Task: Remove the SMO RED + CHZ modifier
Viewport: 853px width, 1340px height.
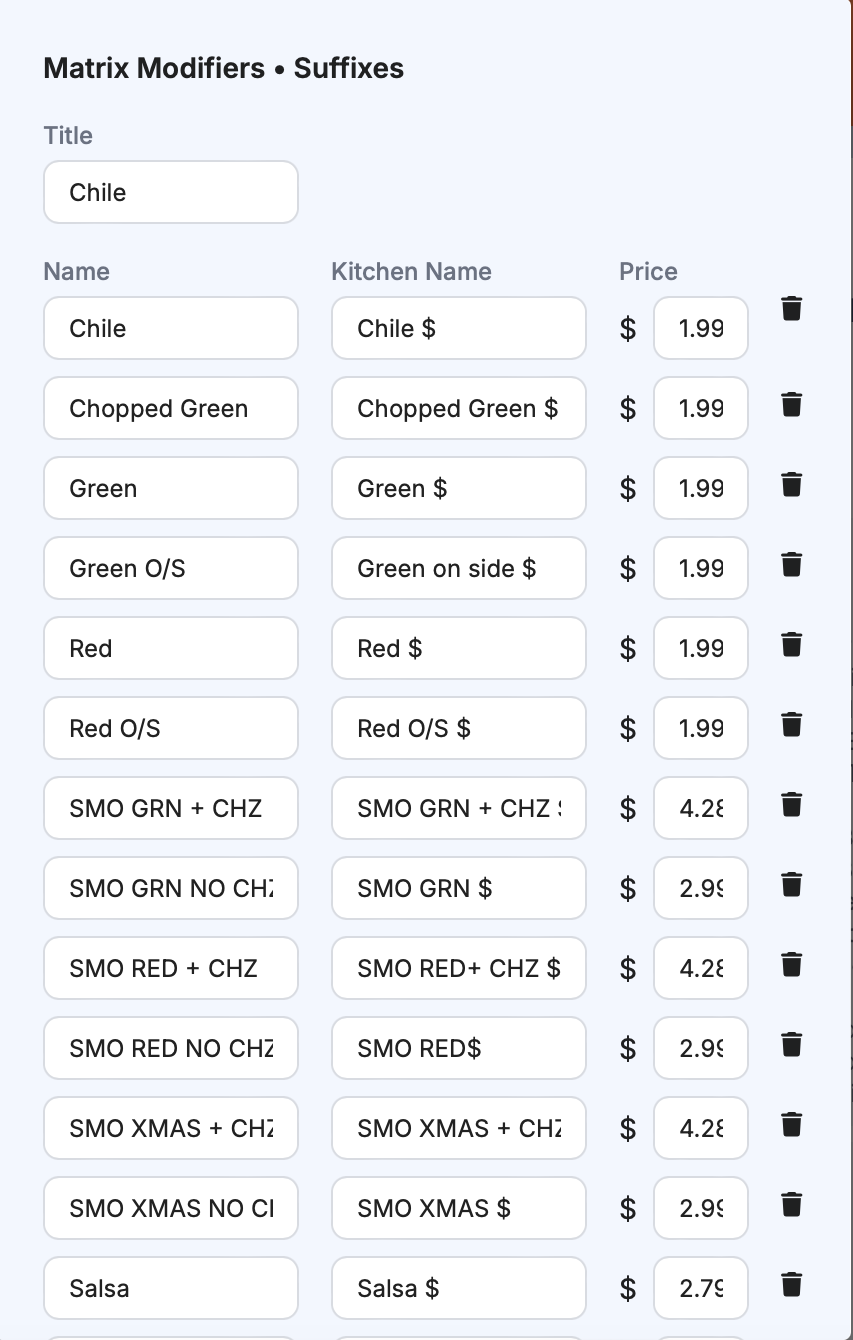Action: pyautogui.click(x=791, y=965)
